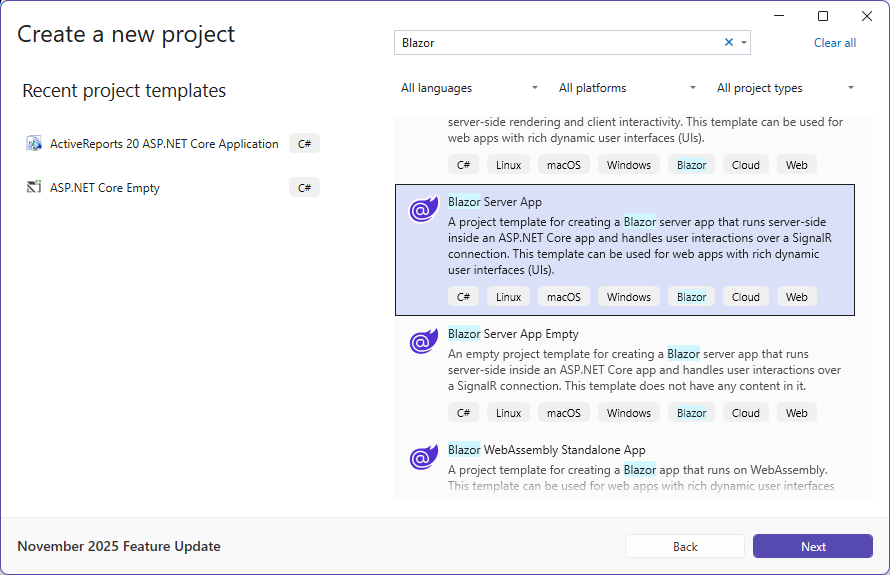
Task: Select ActiveReports 20 ASP.NET Core Application template
Action: [x=164, y=143]
